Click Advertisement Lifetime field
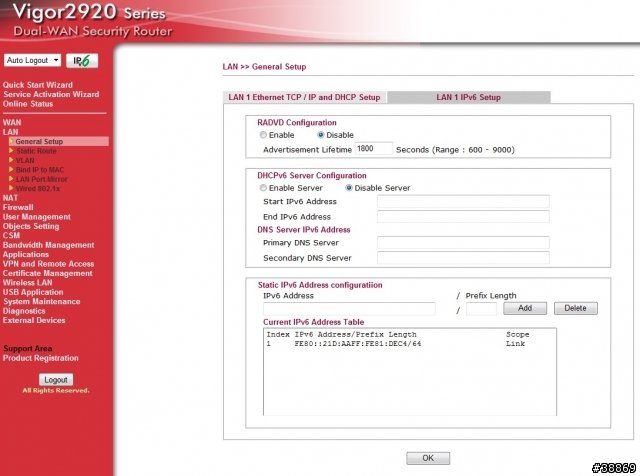The width and height of the screenshot is (640, 476). [374, 149]
